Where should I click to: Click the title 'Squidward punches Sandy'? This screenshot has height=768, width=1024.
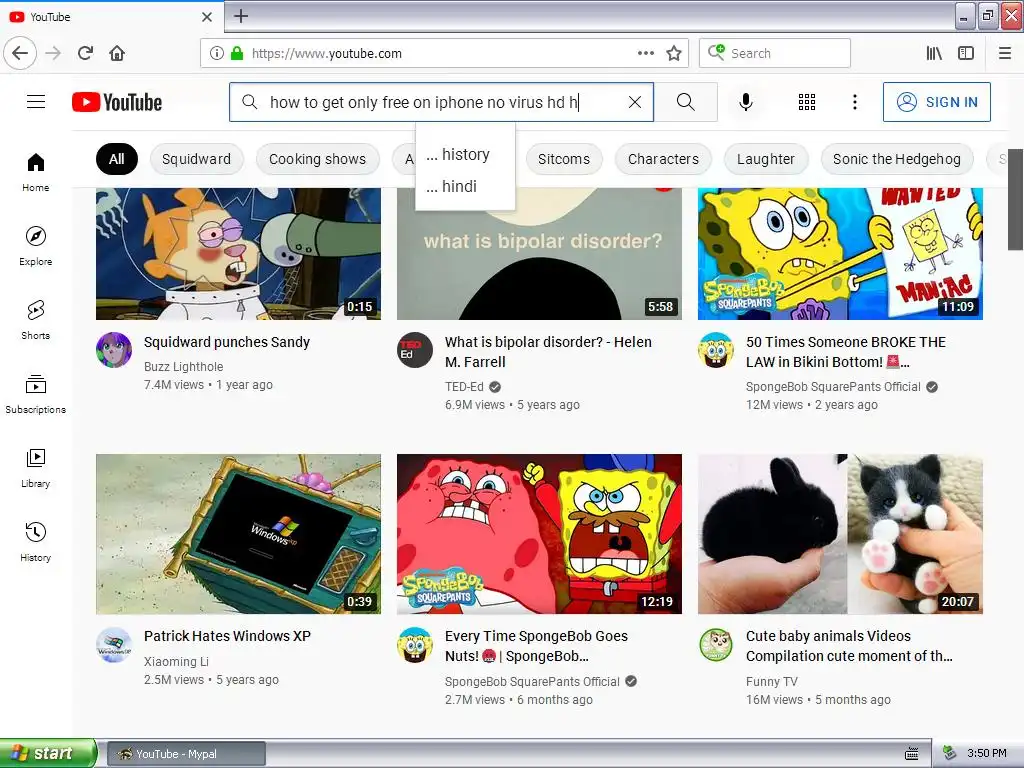click(x=227, y=342)
